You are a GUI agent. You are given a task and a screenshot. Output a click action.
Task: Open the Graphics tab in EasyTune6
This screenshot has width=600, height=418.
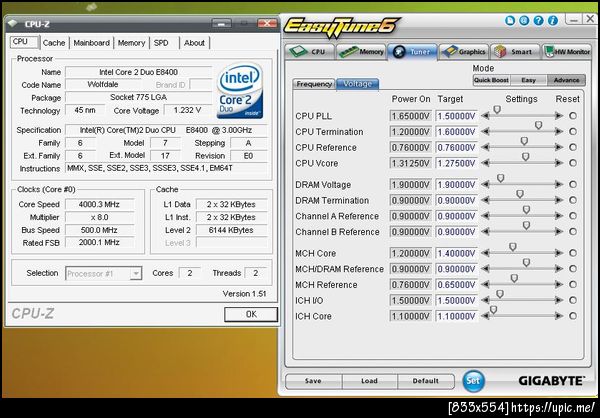click(463, 52)
